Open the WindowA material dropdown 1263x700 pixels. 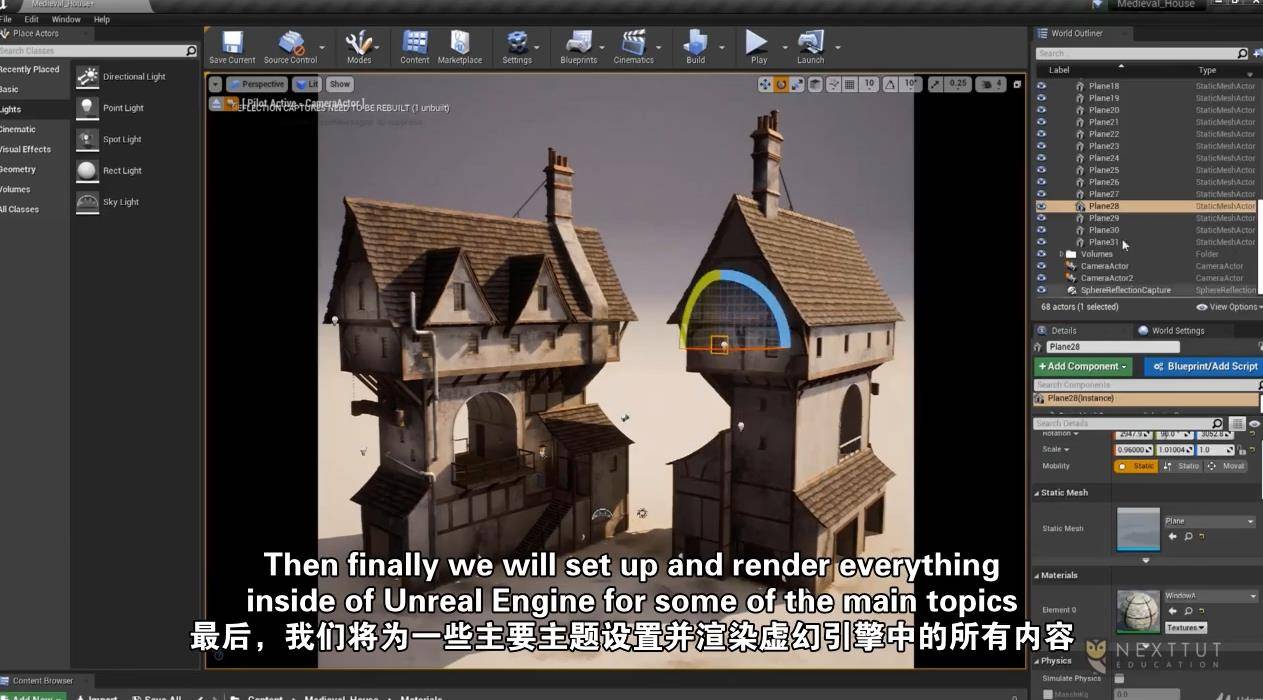pos(1210,596)
